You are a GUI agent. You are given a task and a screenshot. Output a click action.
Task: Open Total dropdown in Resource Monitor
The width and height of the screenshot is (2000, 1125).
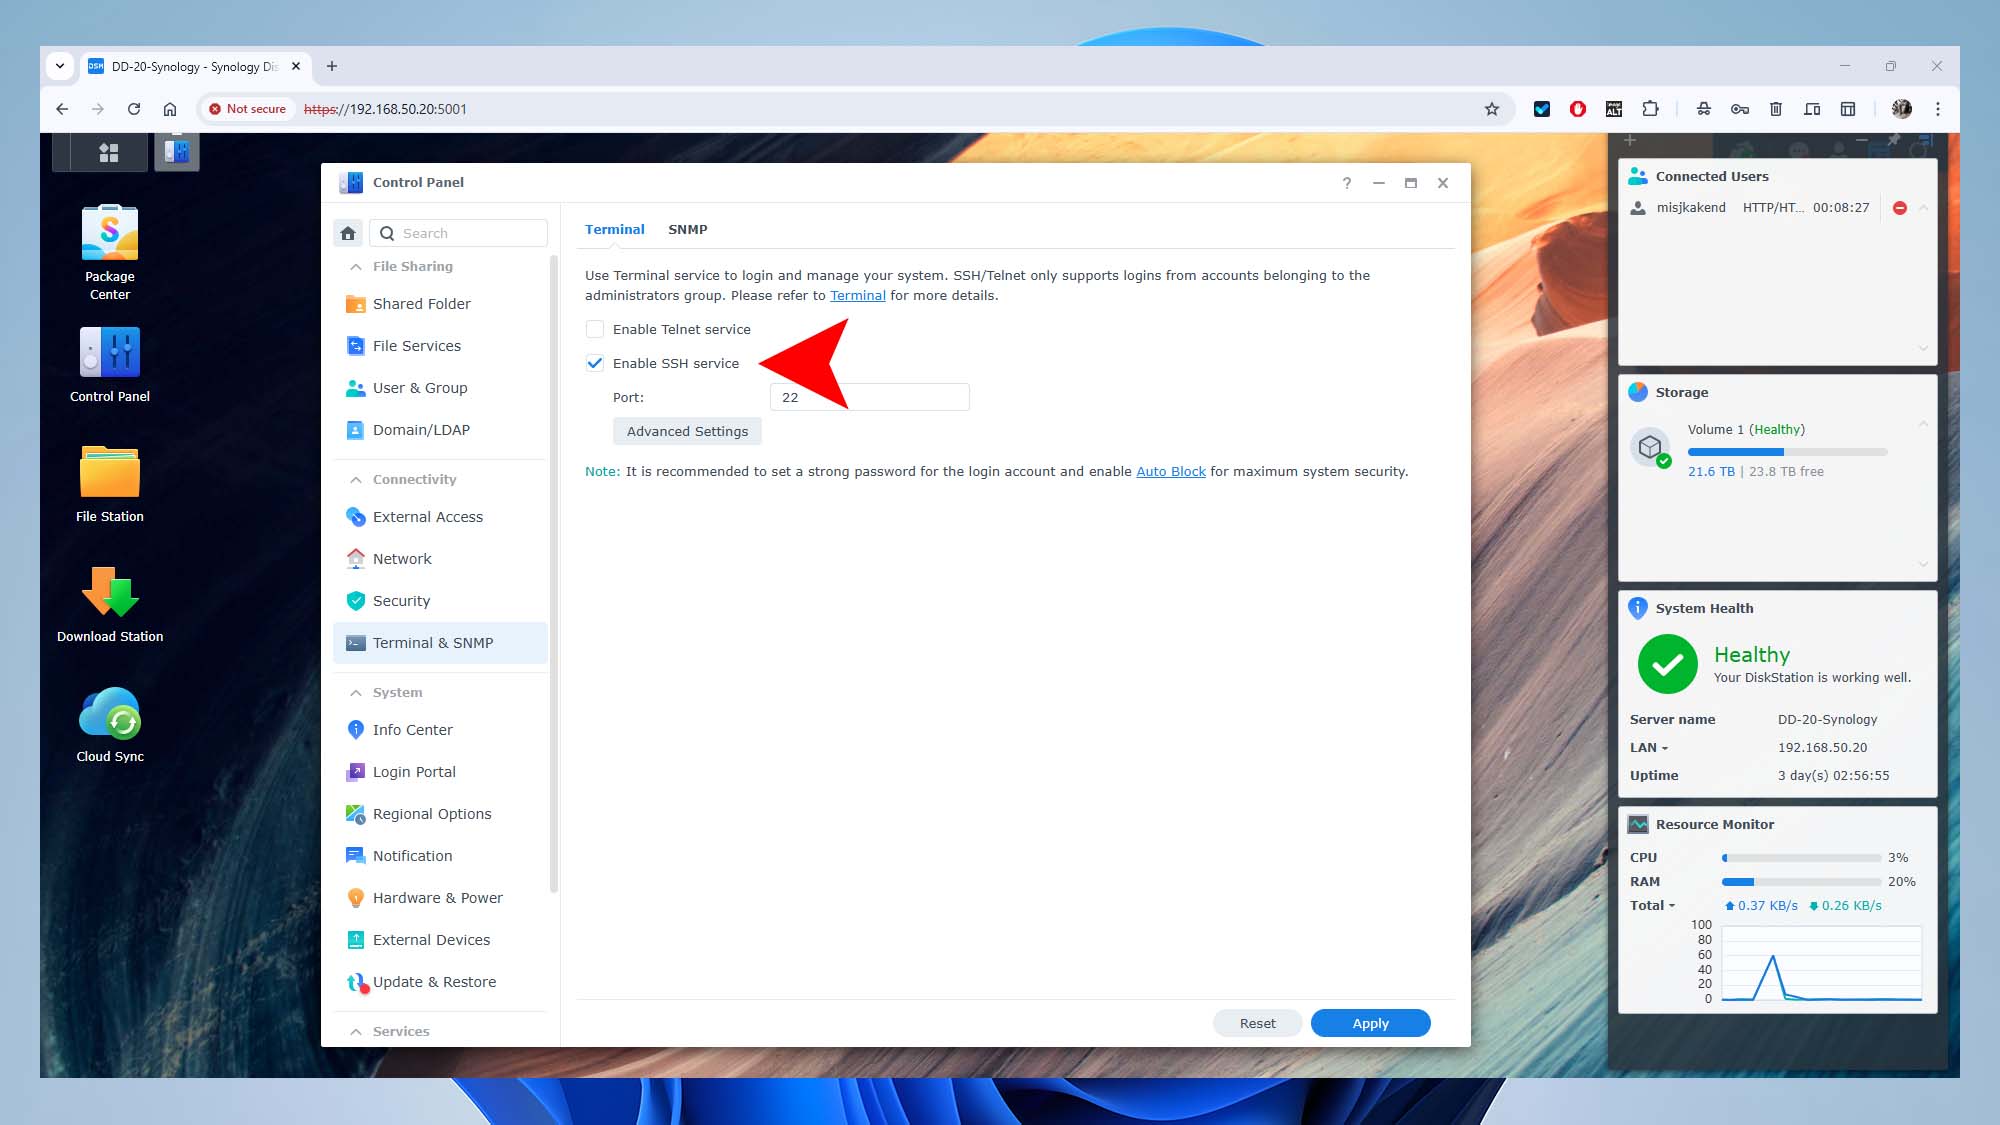pyautogui.click(x=1652, y=906)
